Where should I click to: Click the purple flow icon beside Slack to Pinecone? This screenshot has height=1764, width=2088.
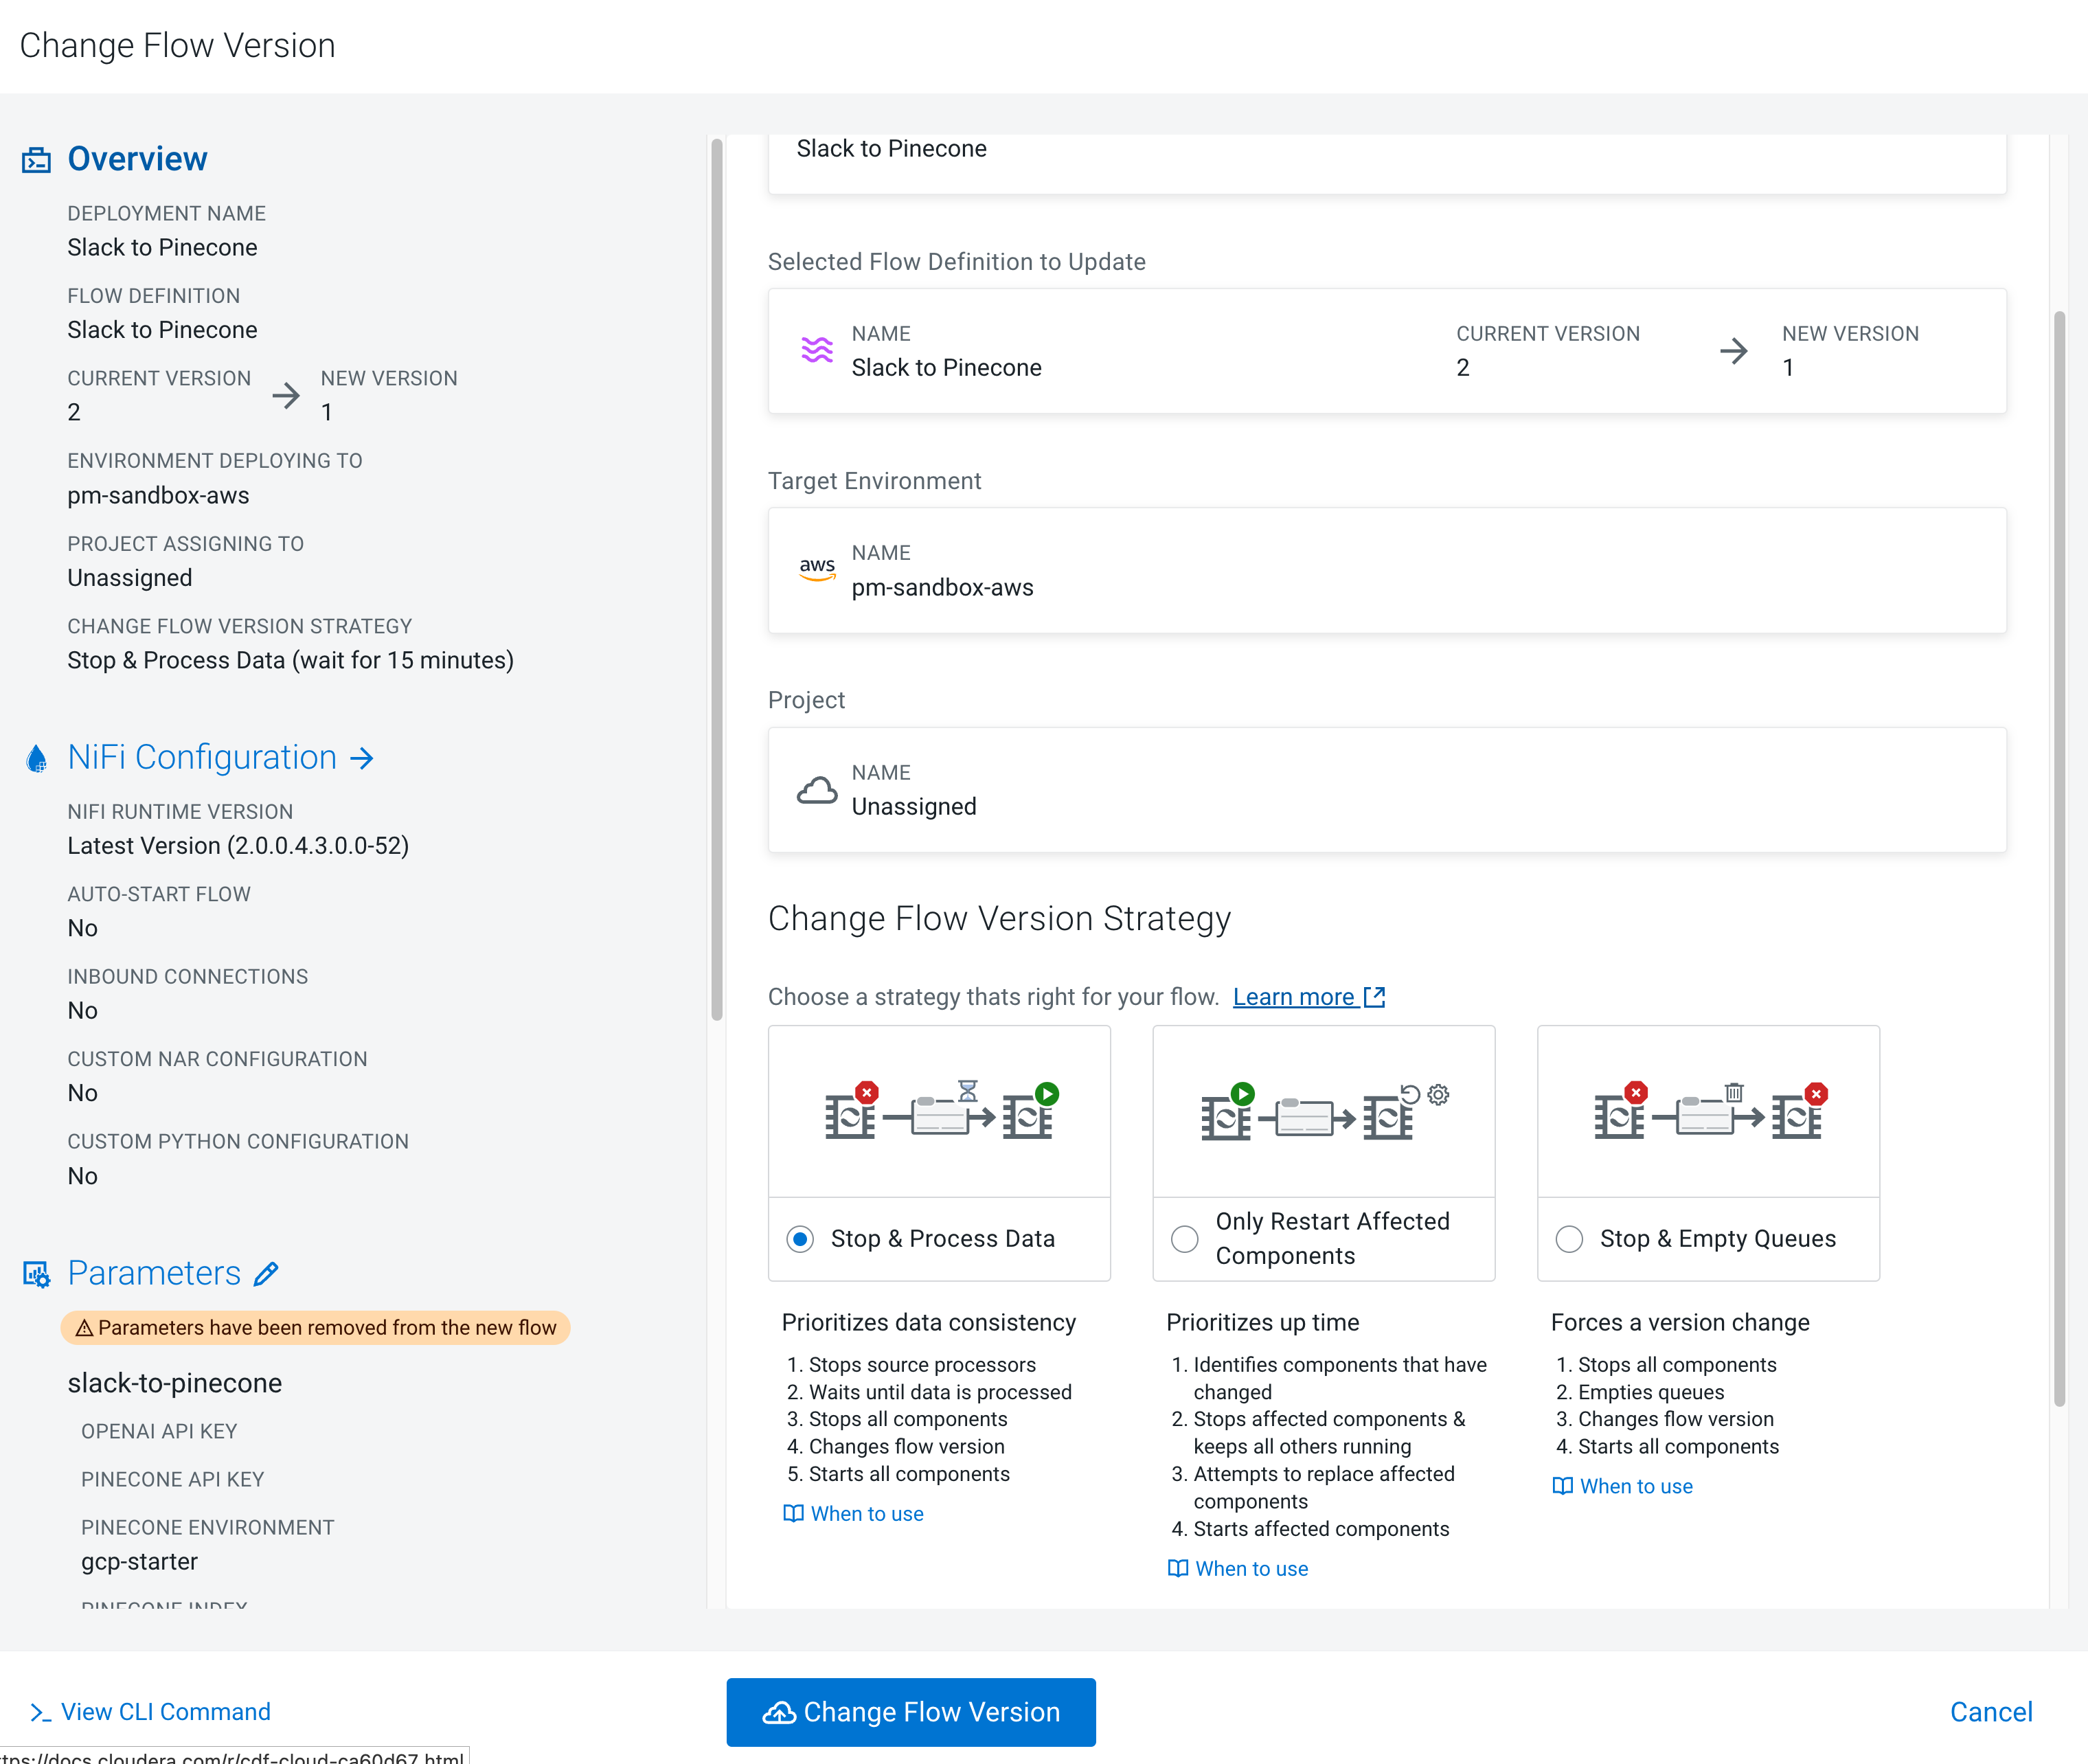click(x=817, y=351)
